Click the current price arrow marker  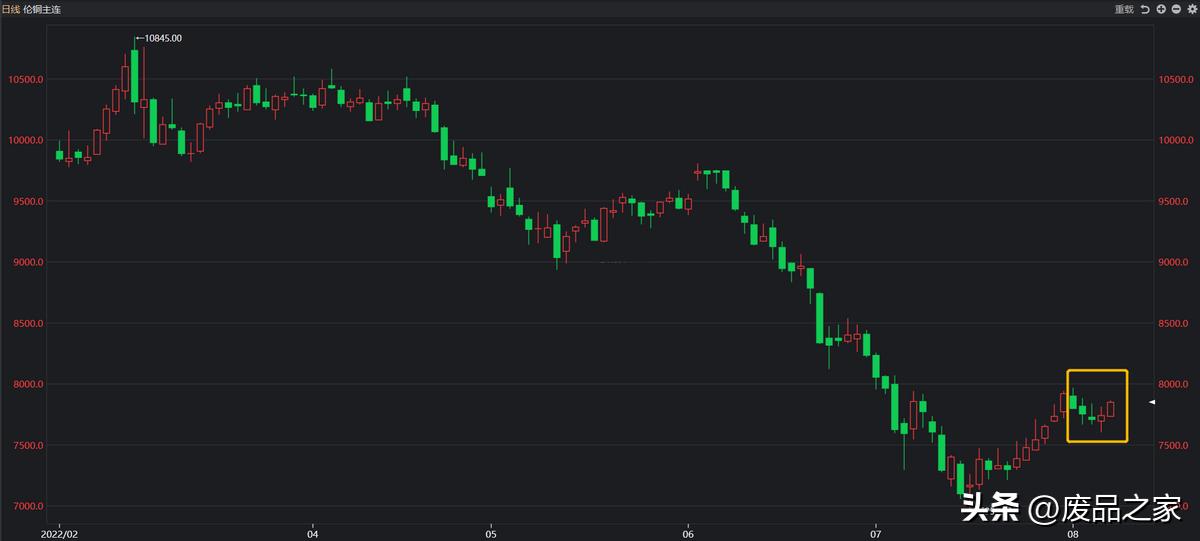1152,402
